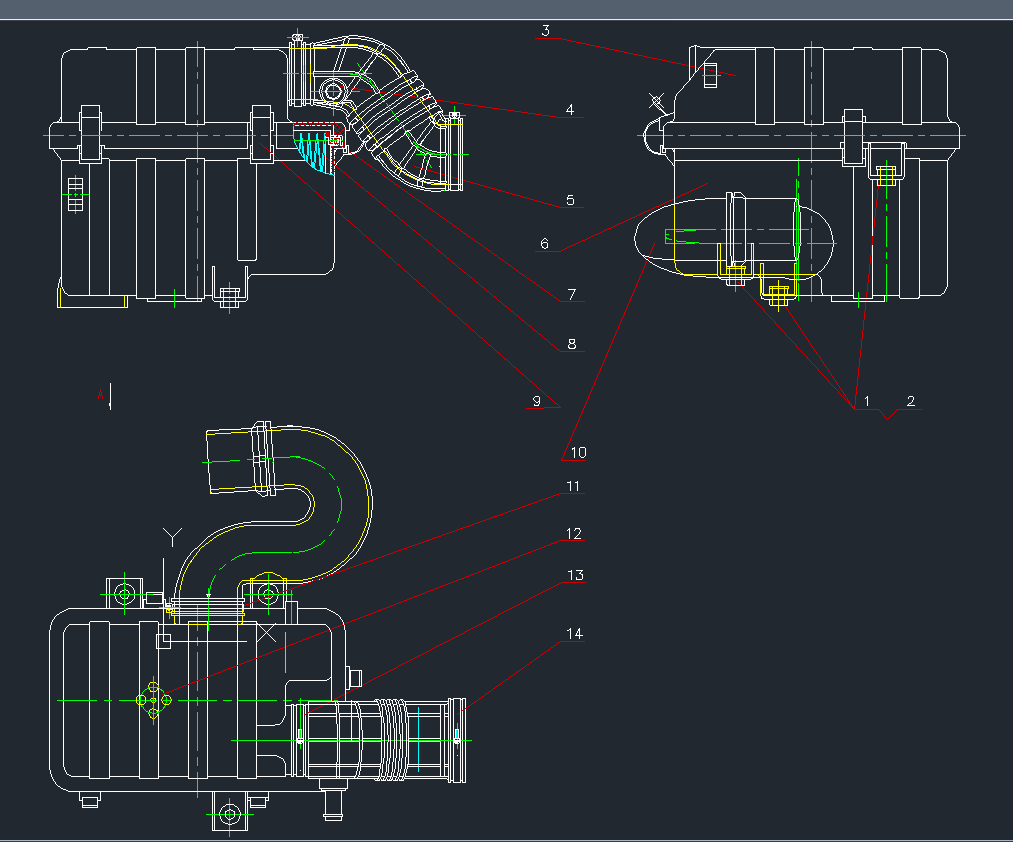Select the corrugated hose in bottom view
1013x842 pixels.
point(397,740)
